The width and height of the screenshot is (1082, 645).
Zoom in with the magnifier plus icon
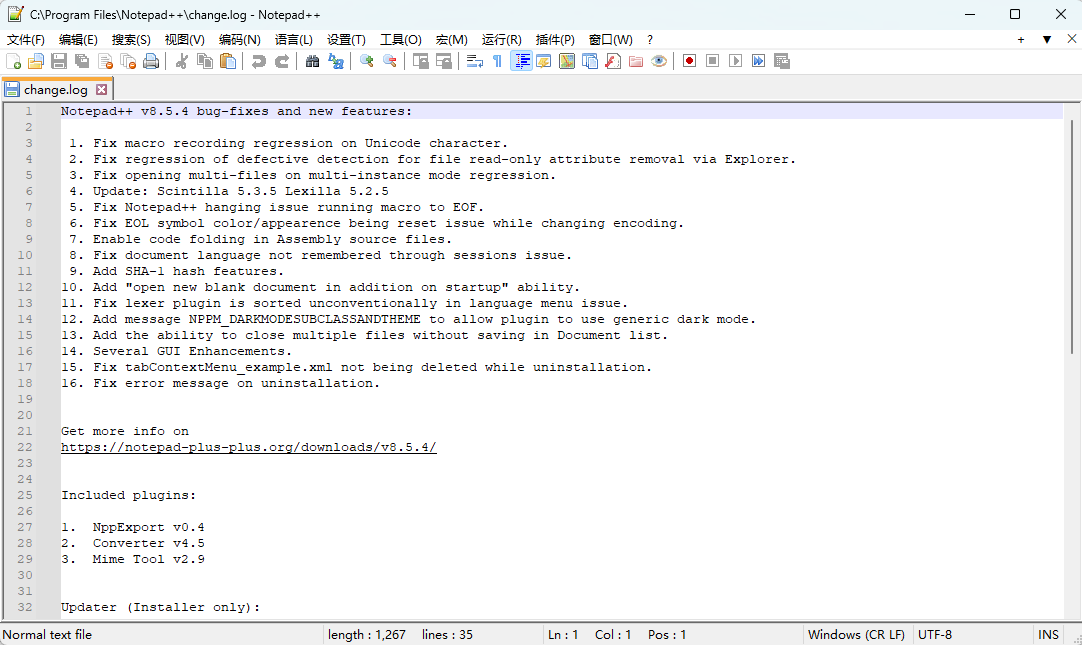click(x=366, y=61)
